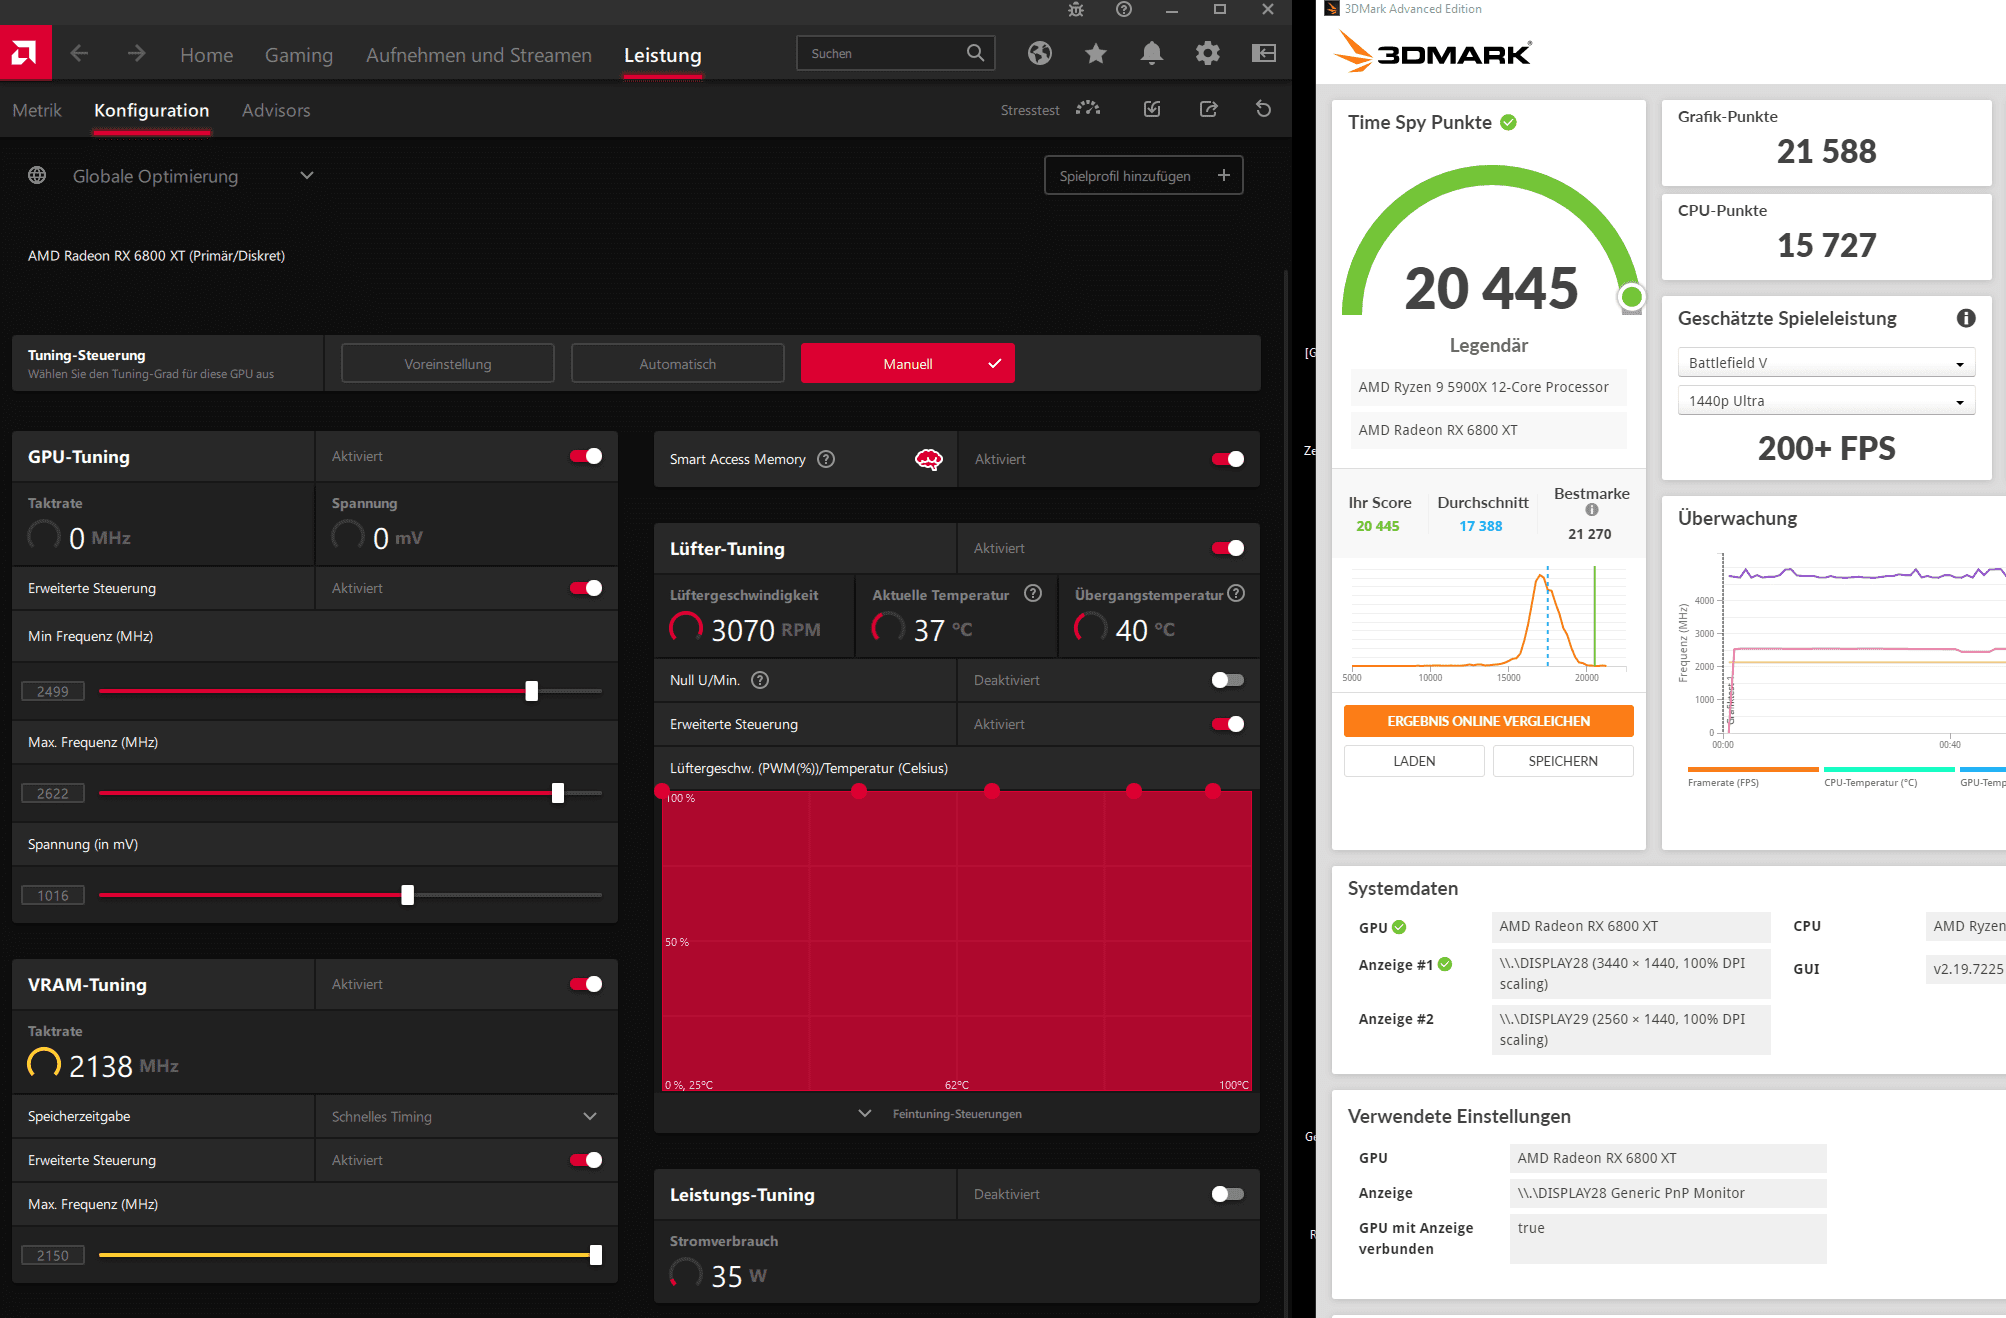Image resolution: width=2006 pixels, height=1318 pixels.
Task: Switch to the Gaming tab
Action: tap(298, 55)
